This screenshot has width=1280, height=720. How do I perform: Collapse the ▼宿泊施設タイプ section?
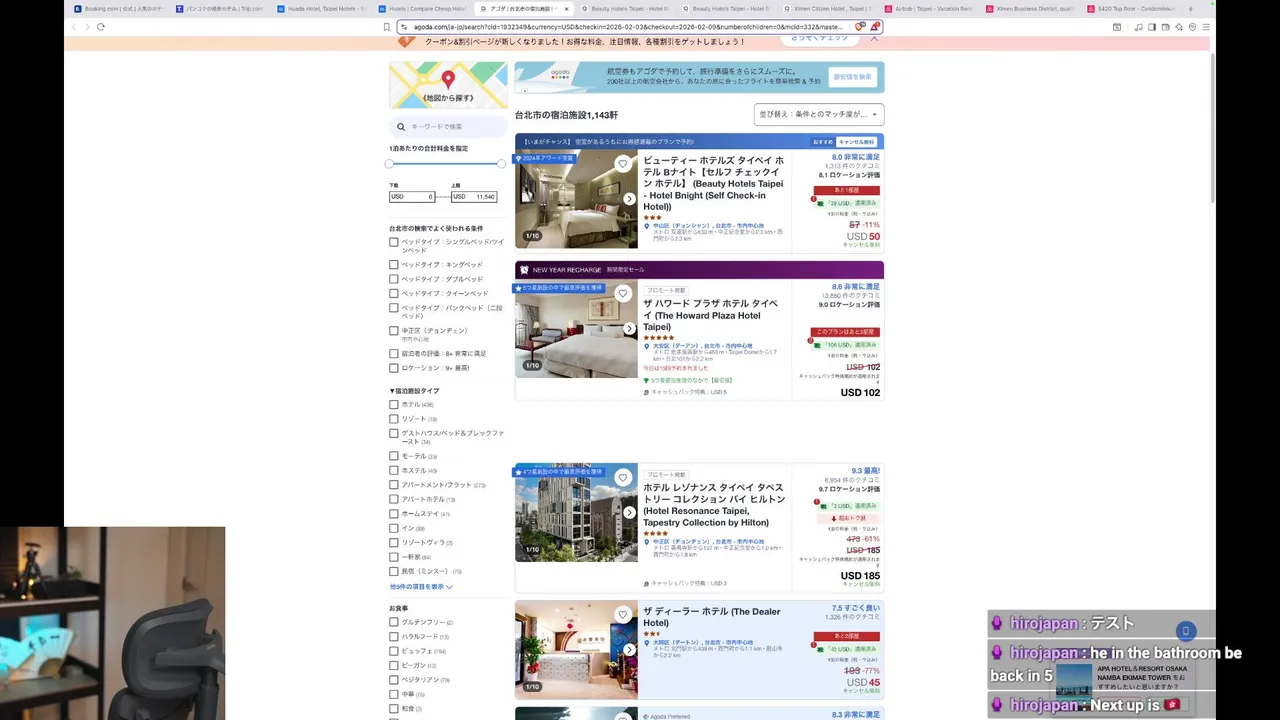point(414,391)
